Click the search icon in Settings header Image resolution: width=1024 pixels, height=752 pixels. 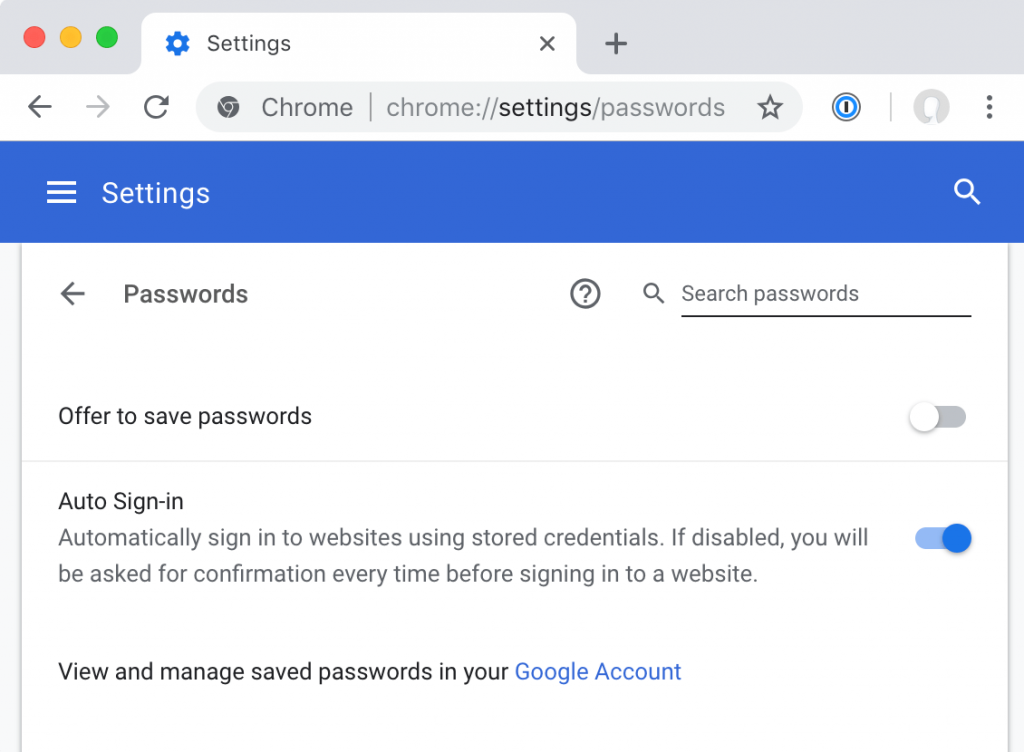pyautogui.click(x=967, y=192)
